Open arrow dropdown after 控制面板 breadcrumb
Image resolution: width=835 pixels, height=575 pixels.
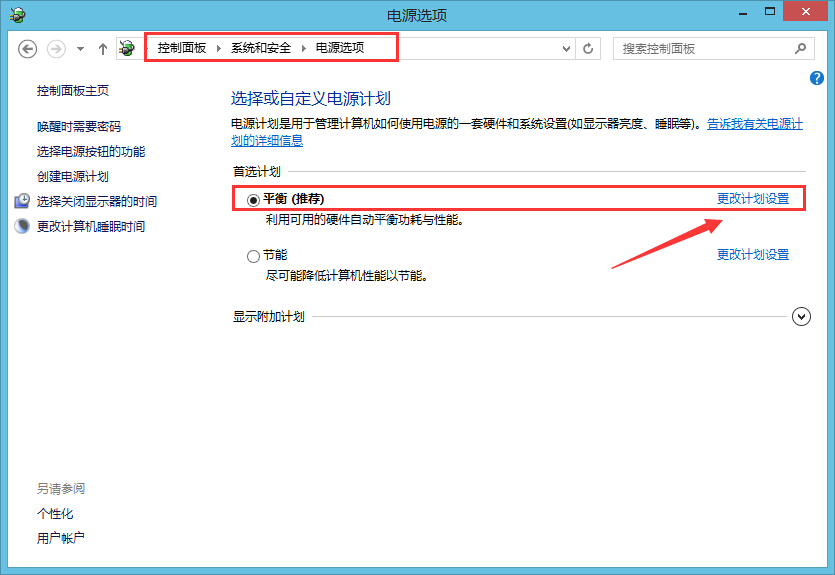coord(219,48)
